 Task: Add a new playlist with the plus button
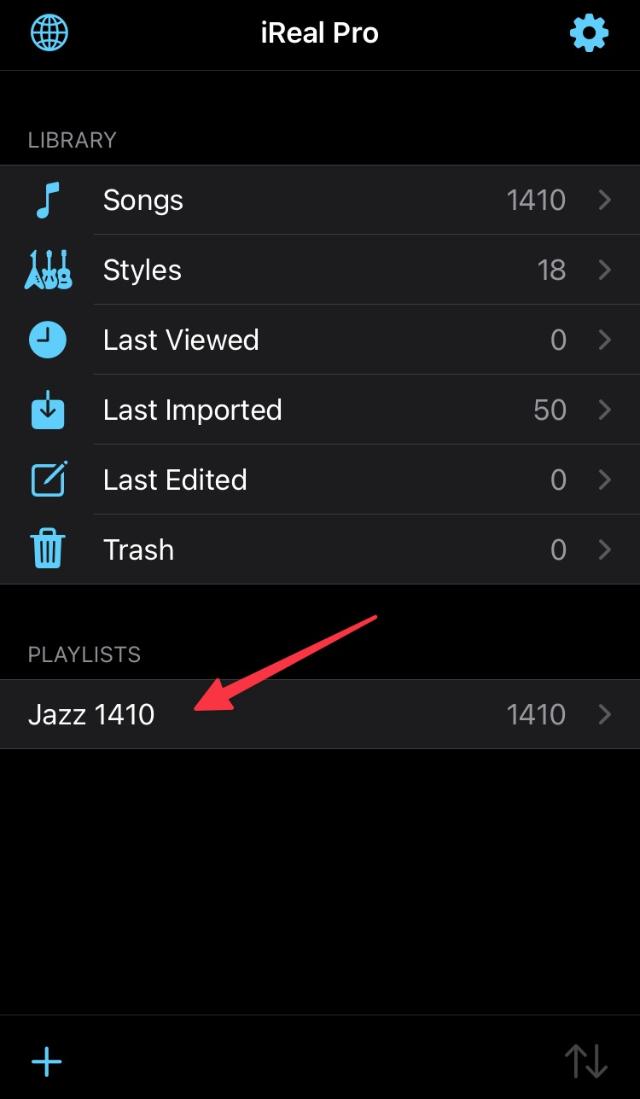click(x=46, y=1062)
